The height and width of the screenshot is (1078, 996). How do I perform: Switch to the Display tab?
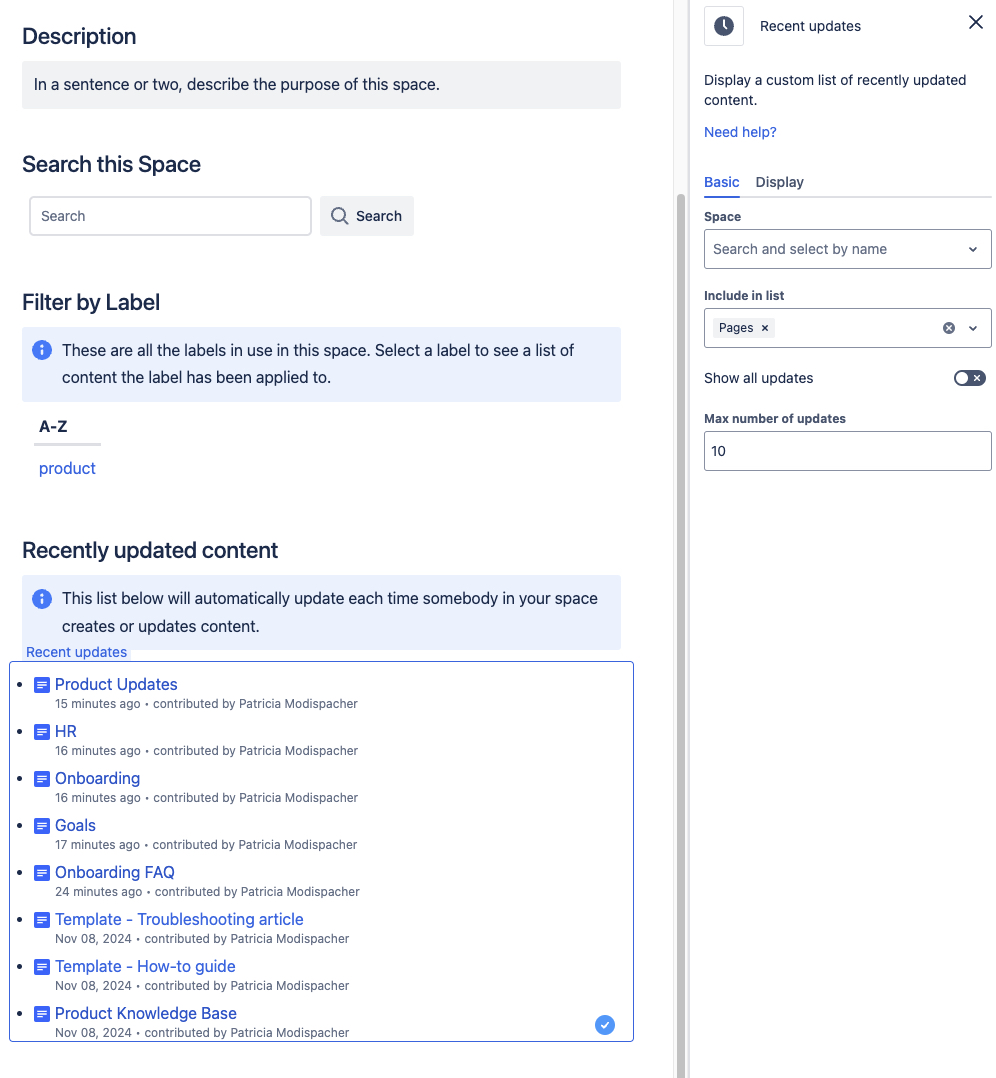(779, 182)
